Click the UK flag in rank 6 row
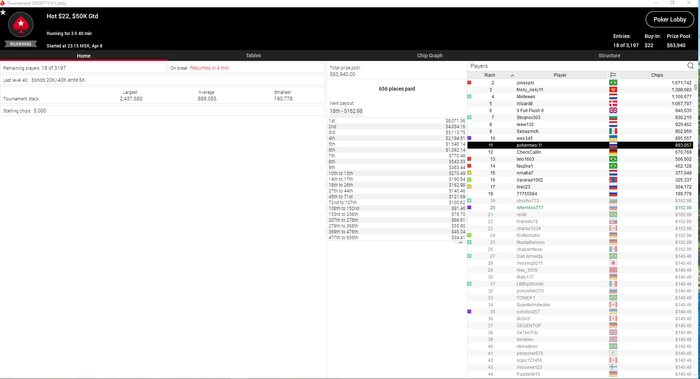700x379 pixels. [x=613, y=110]
